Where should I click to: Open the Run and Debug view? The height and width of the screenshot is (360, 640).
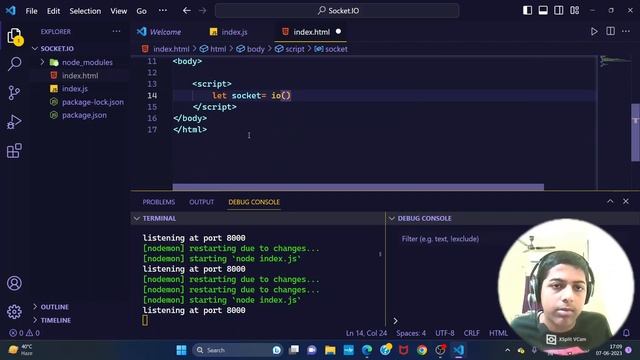click(x=14, y=122)
